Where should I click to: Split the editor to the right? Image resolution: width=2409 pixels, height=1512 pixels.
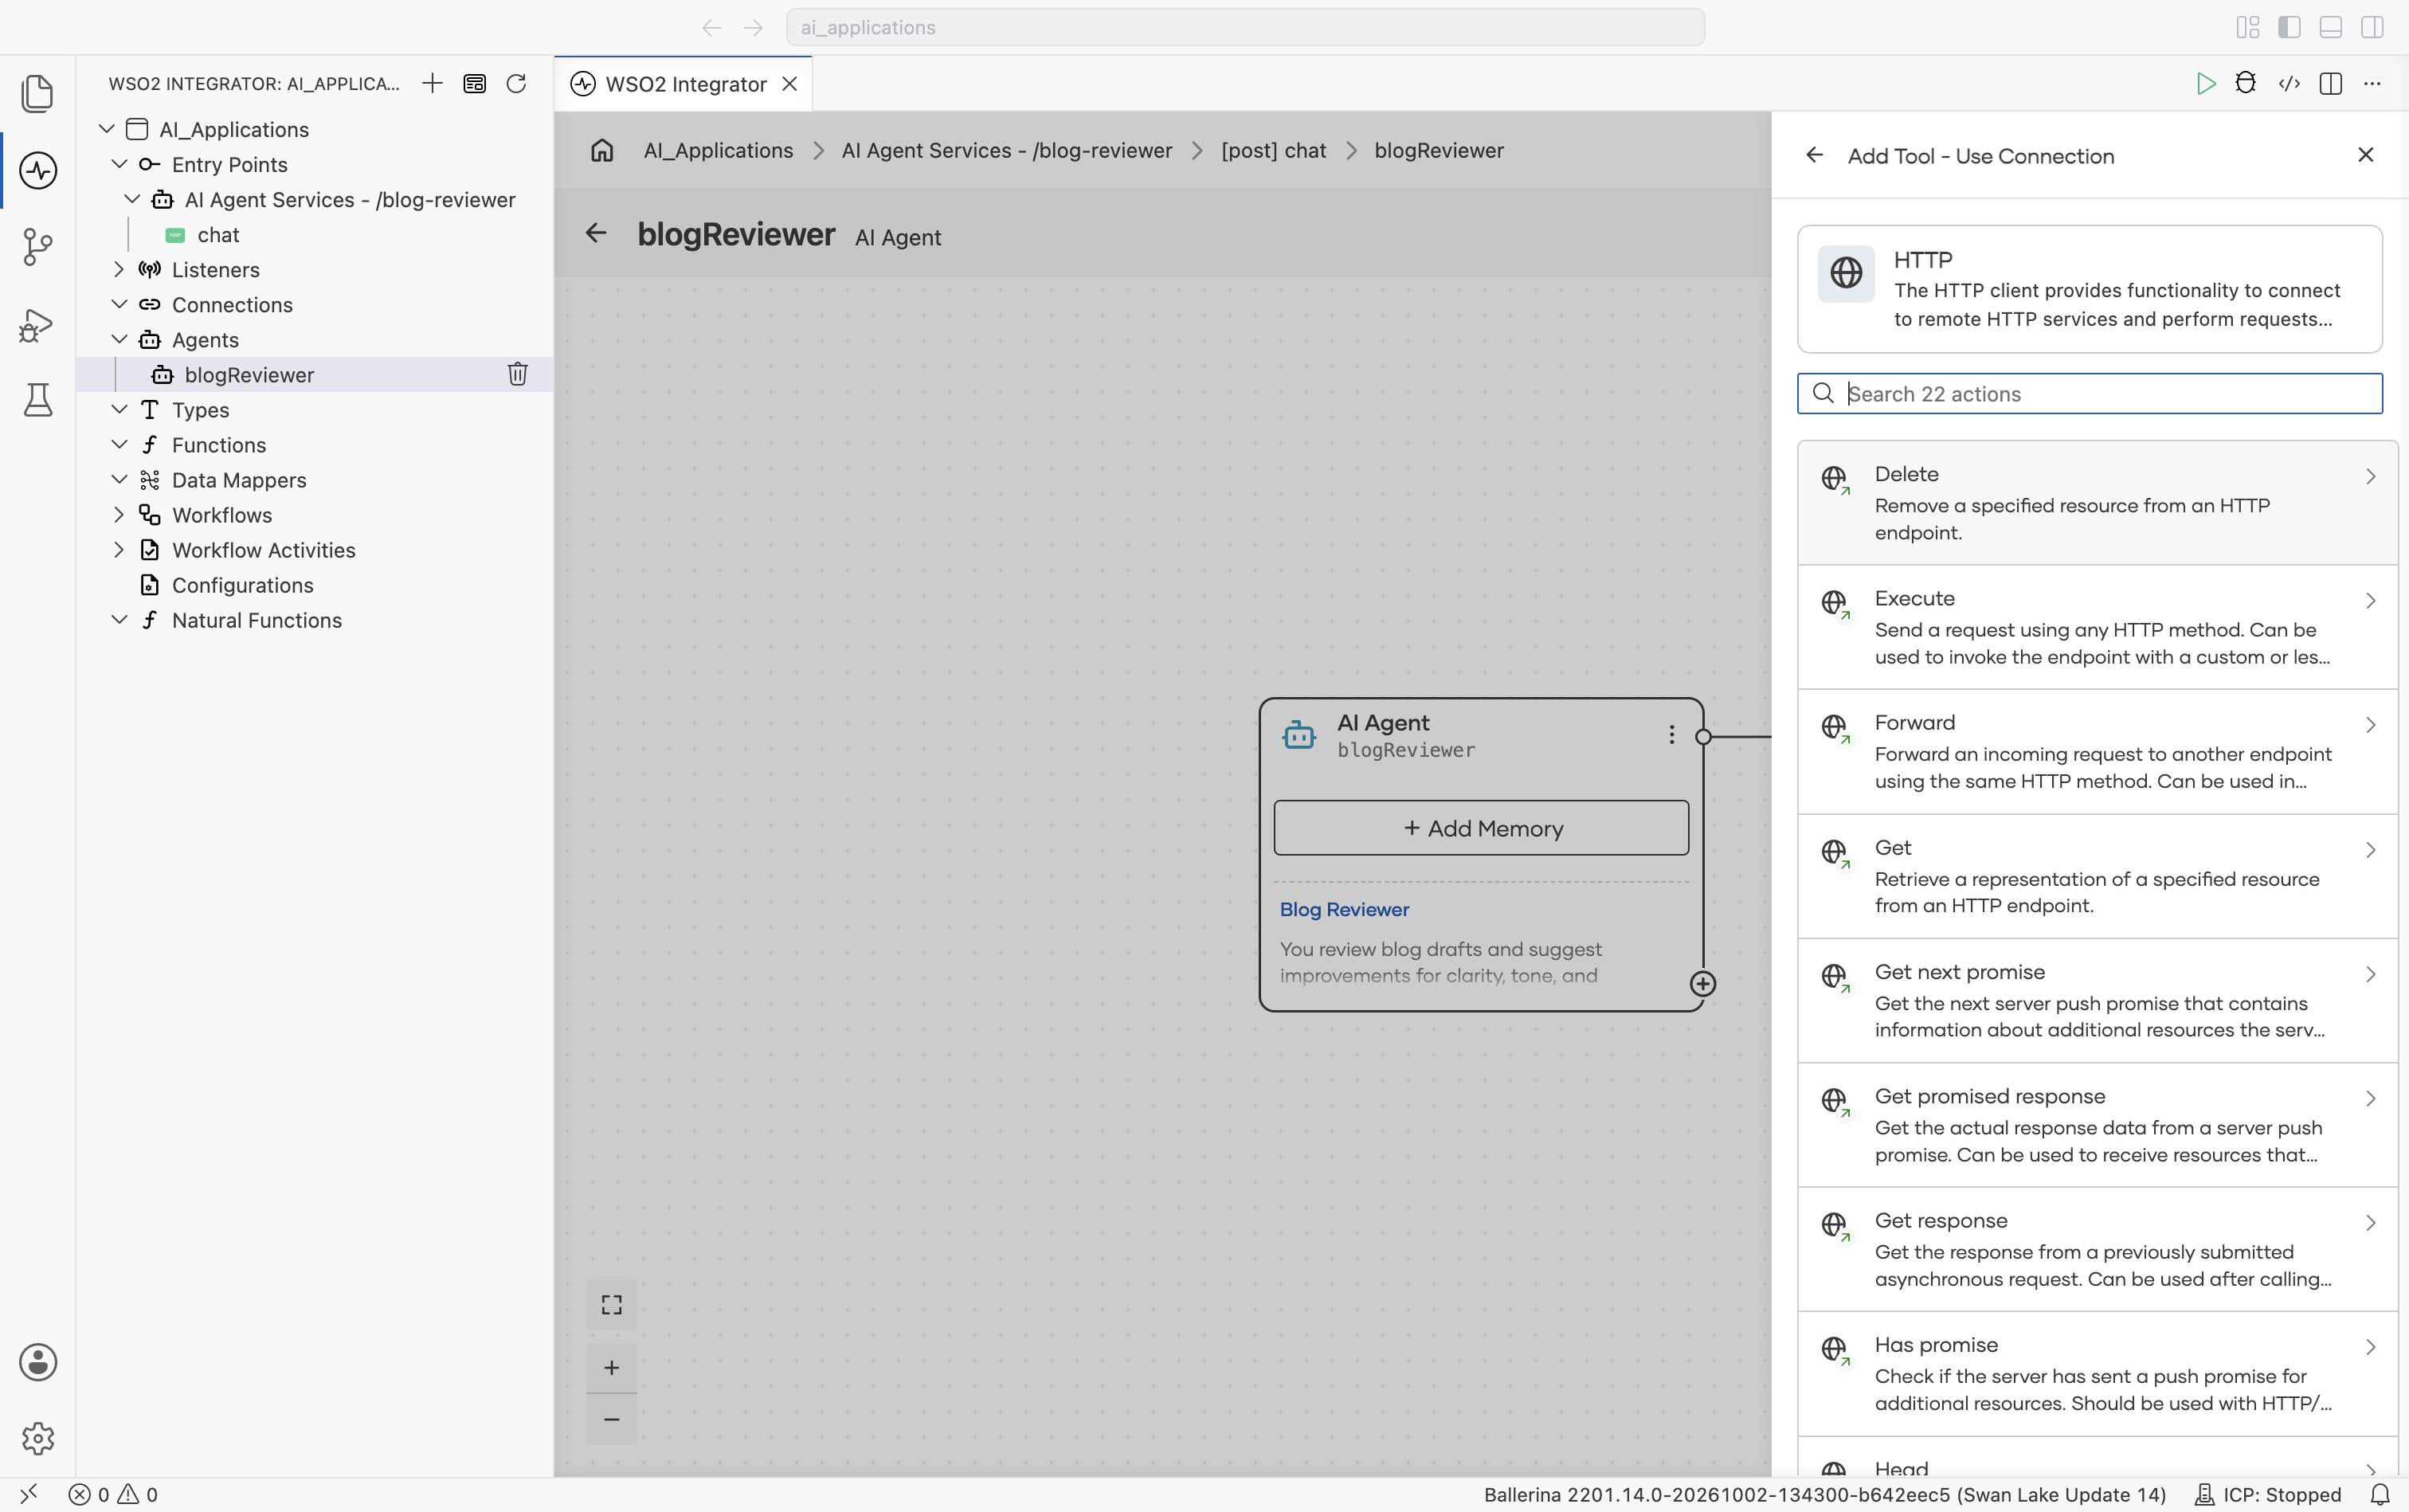[x=2330, y=84]
